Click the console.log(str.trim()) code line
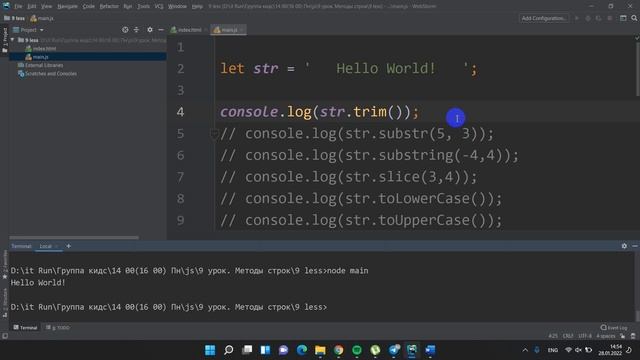Screen dimensions: 640x360 320,112
